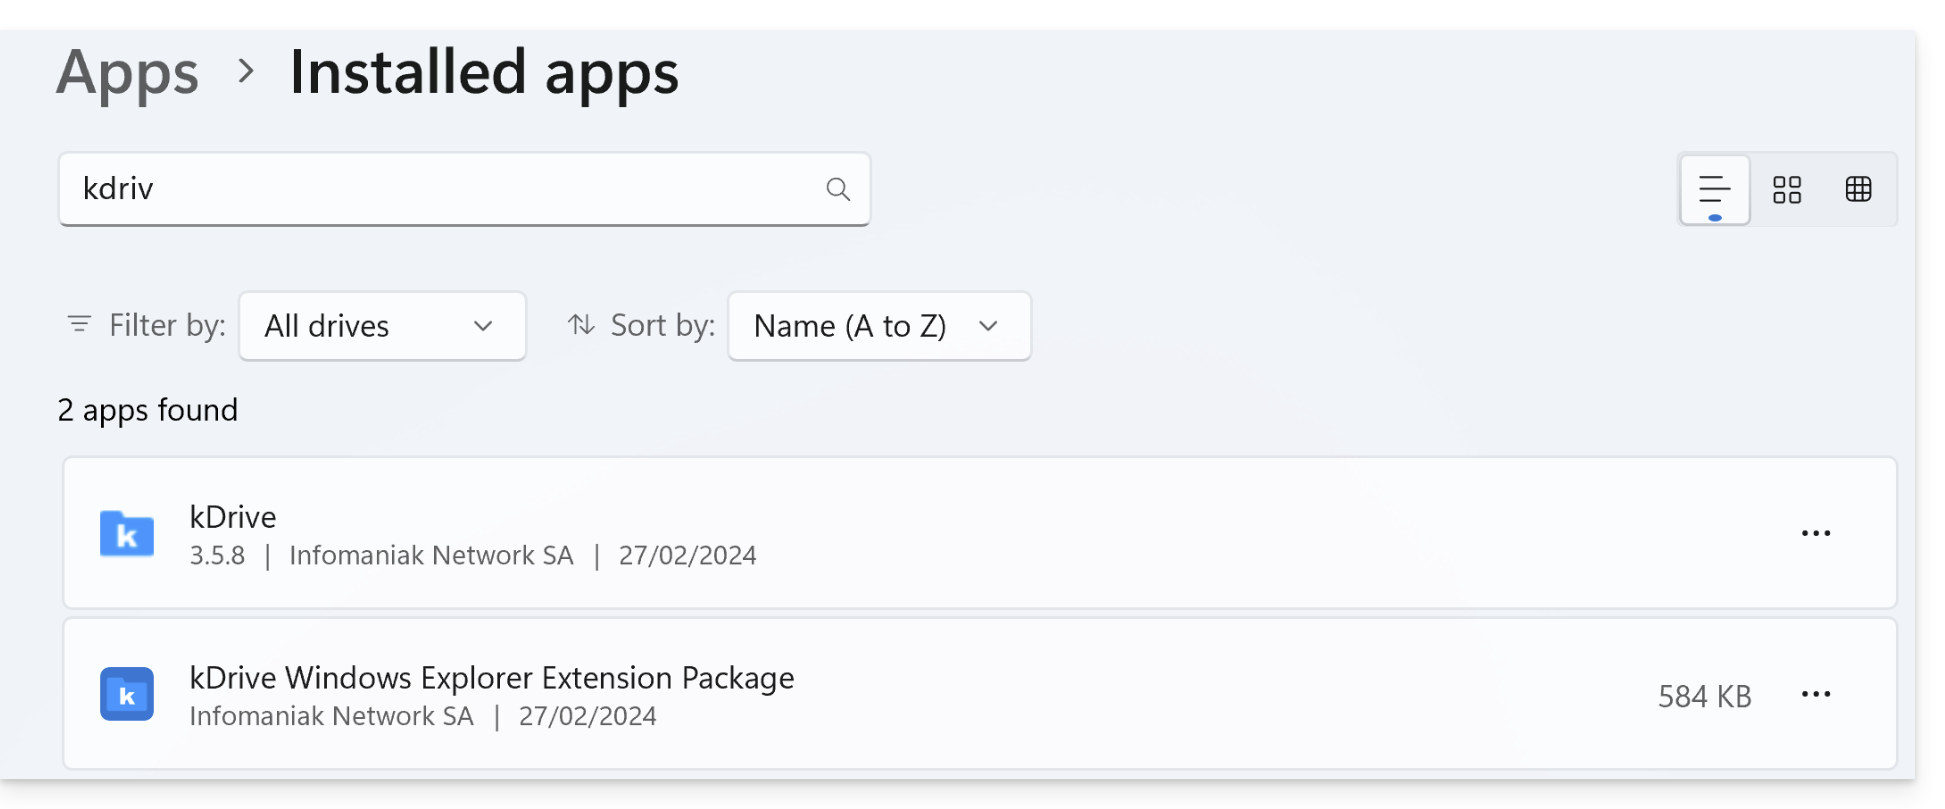Click the Installed apps heading
Viewport: 1945px width, 809px height.
tap(484, 73)
